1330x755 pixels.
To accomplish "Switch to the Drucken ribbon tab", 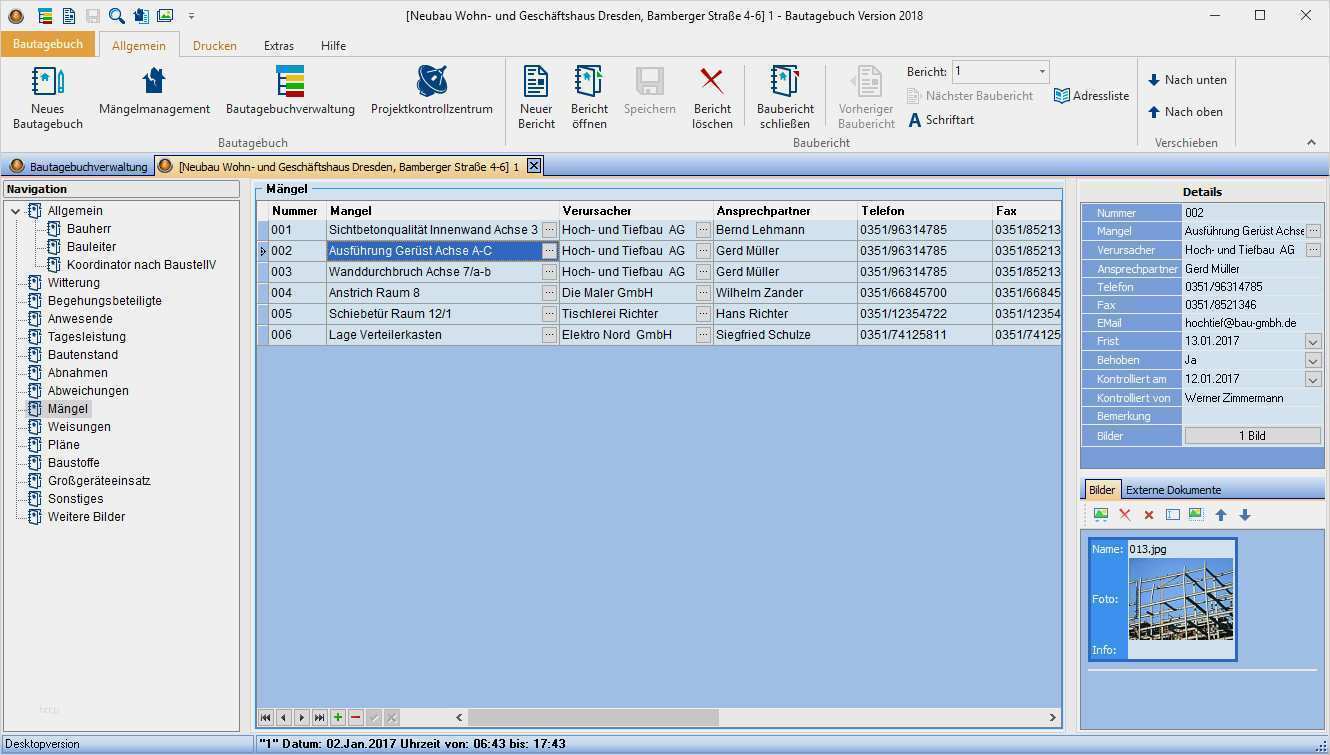I will [x=214, y=46].
